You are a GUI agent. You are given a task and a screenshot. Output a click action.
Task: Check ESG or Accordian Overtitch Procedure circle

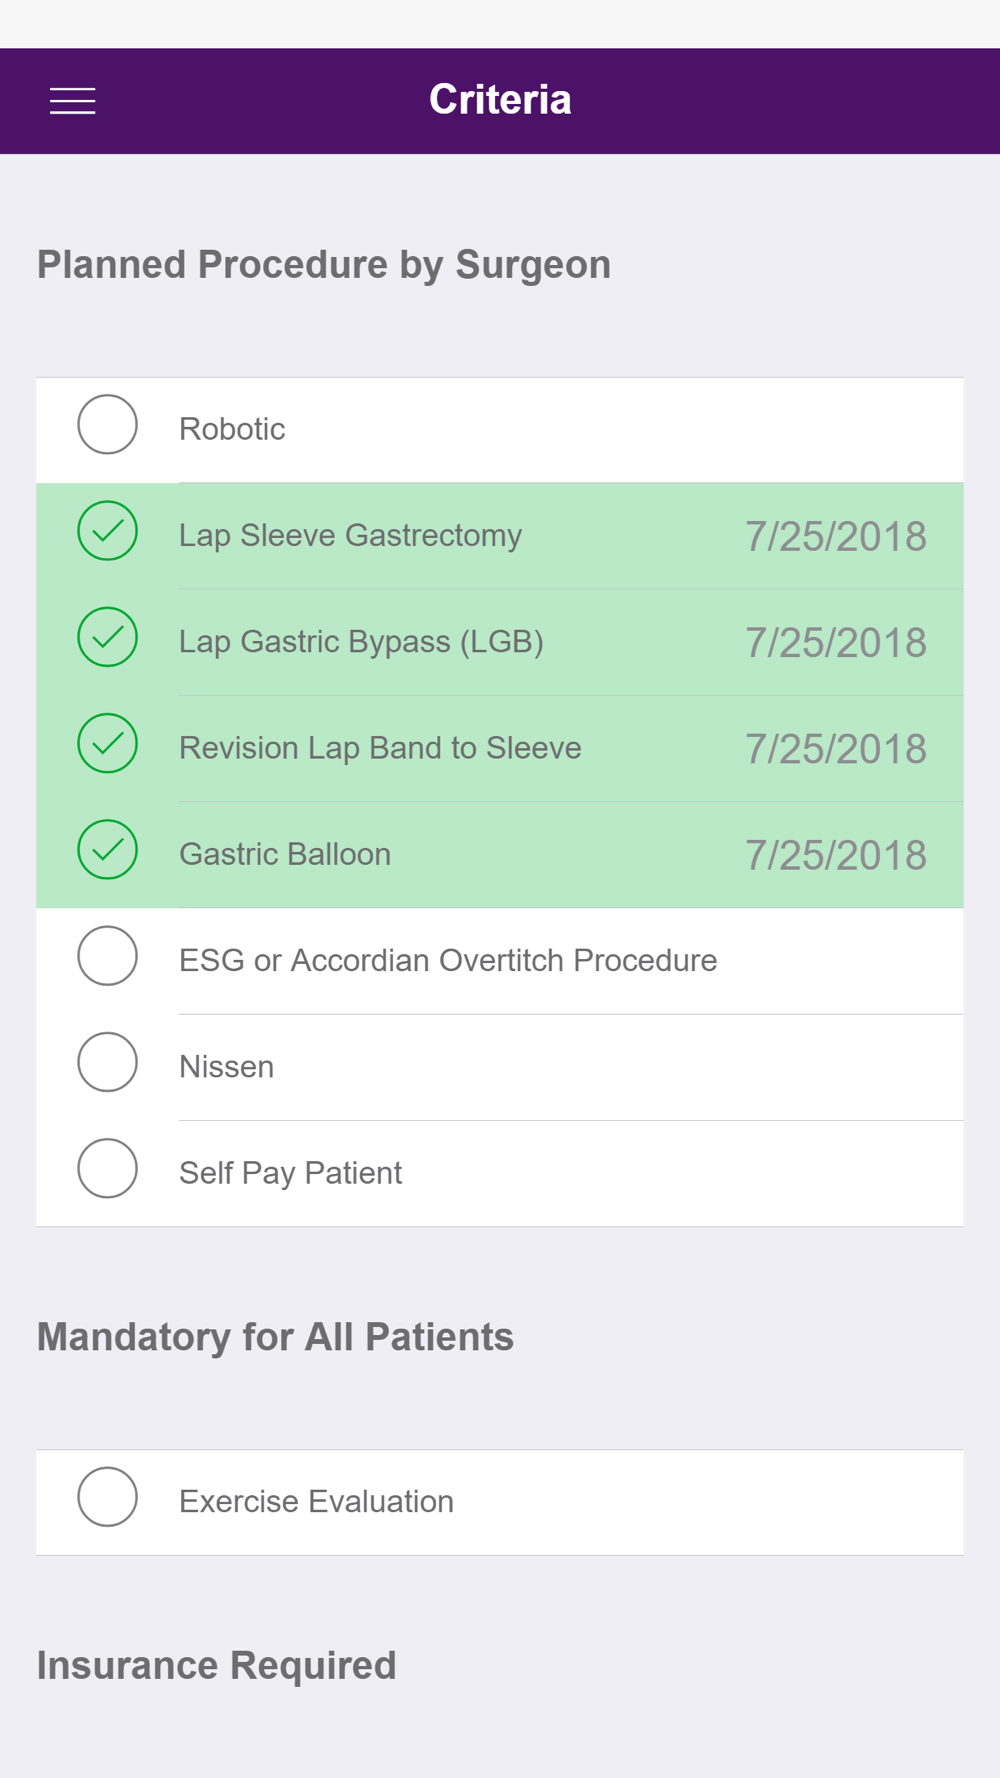[107, 956]
